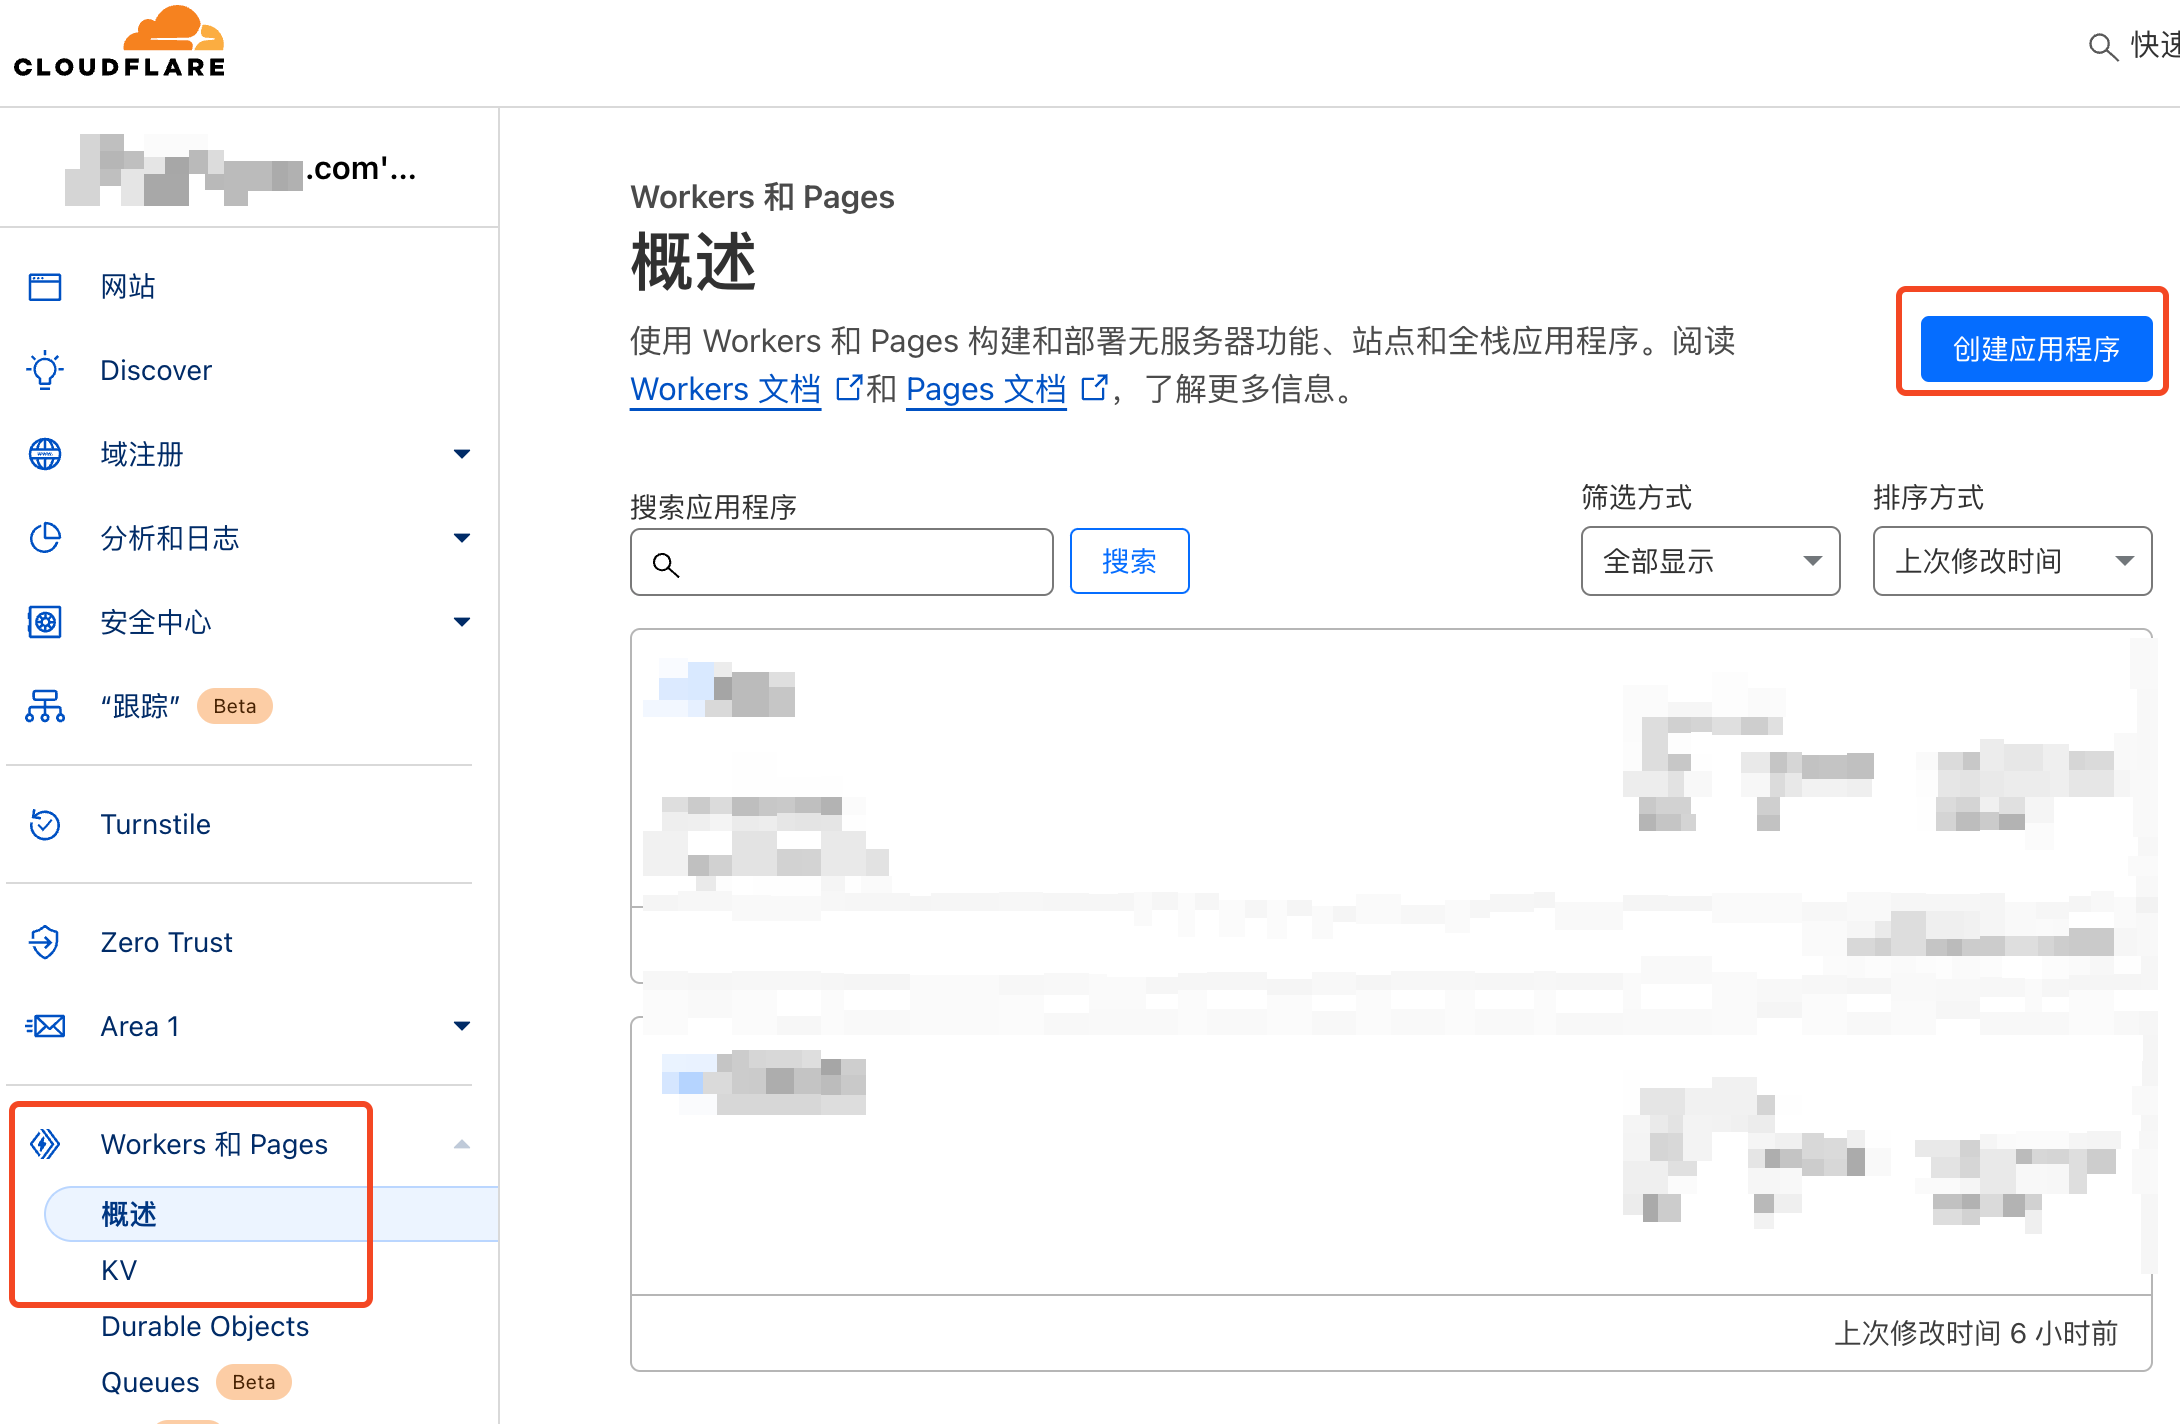Click the 域注册 globe icon
This screenshot has width=2180, height=1424.
44,454
